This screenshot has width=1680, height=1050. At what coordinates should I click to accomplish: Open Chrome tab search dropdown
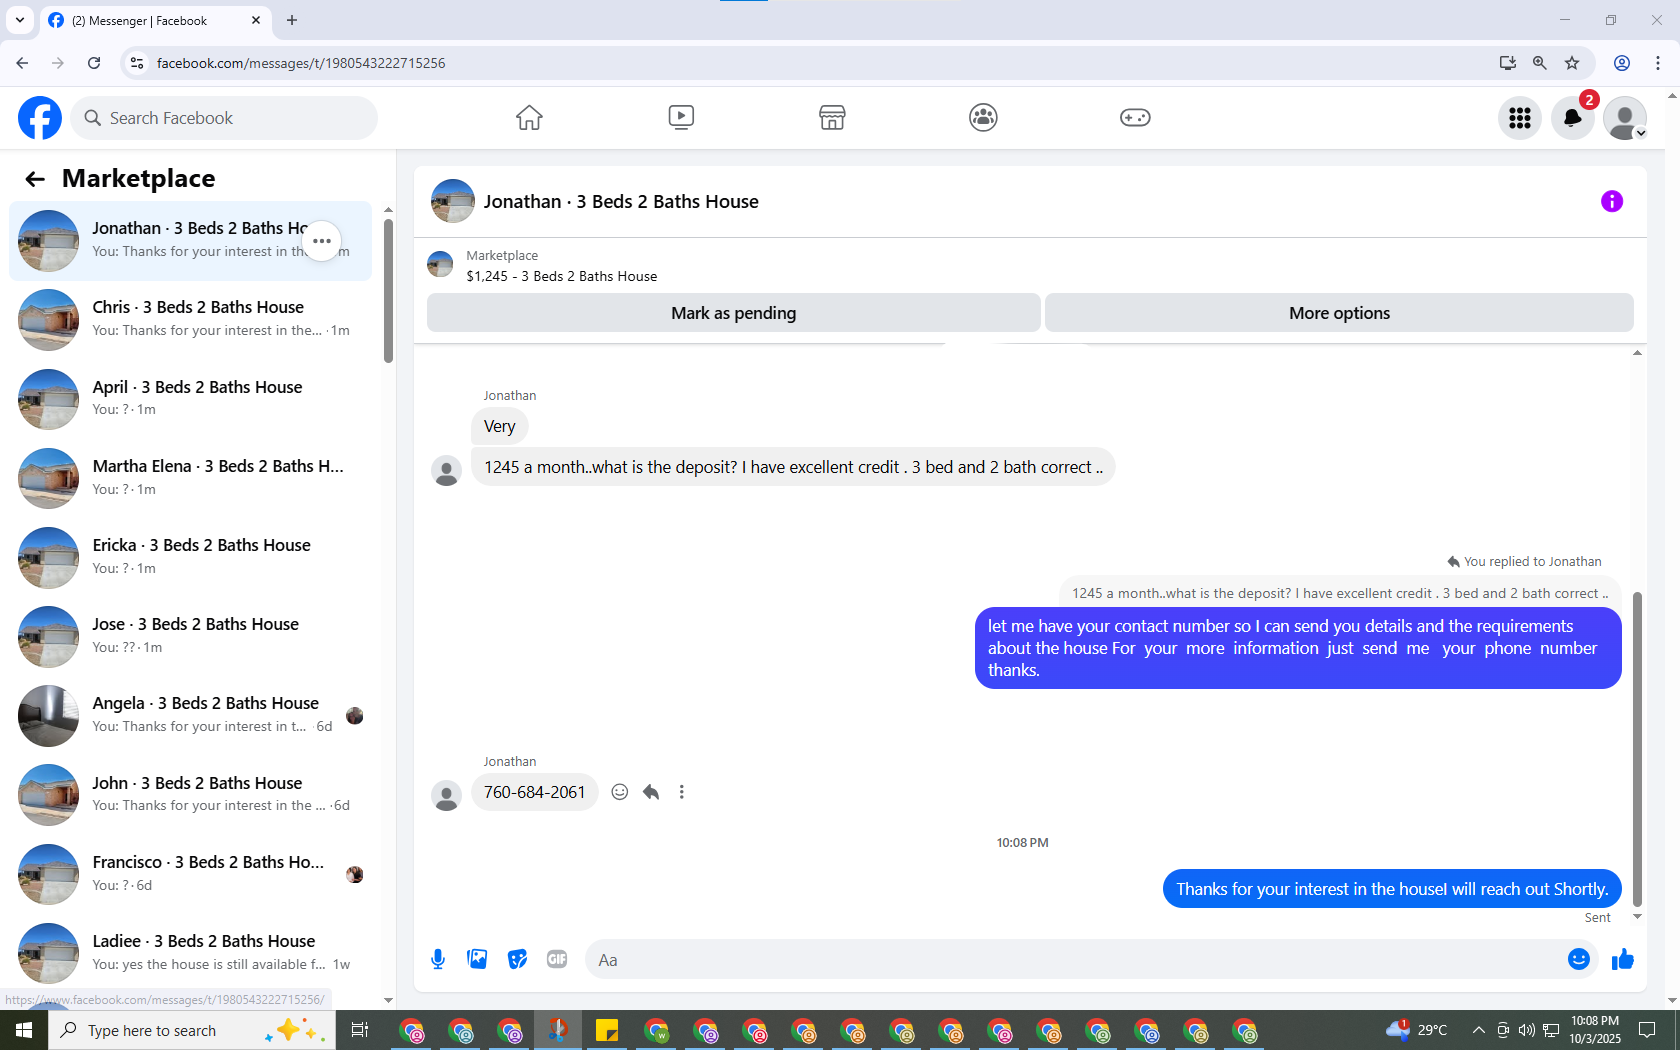(x=20, y=20)
